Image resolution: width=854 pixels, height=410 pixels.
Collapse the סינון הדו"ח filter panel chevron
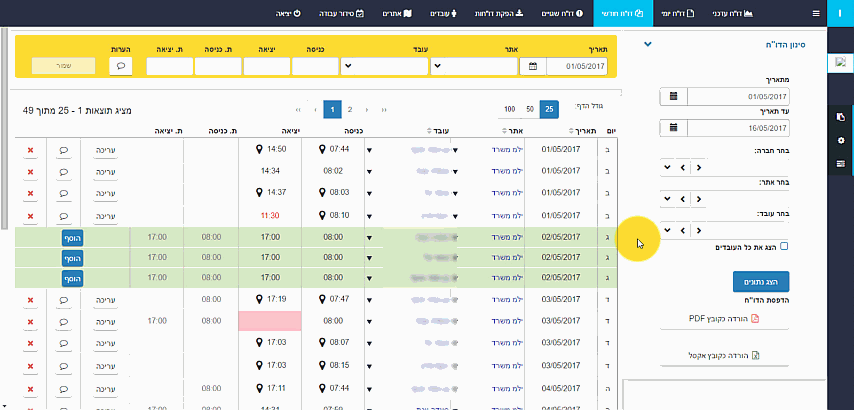coord(648,45)
